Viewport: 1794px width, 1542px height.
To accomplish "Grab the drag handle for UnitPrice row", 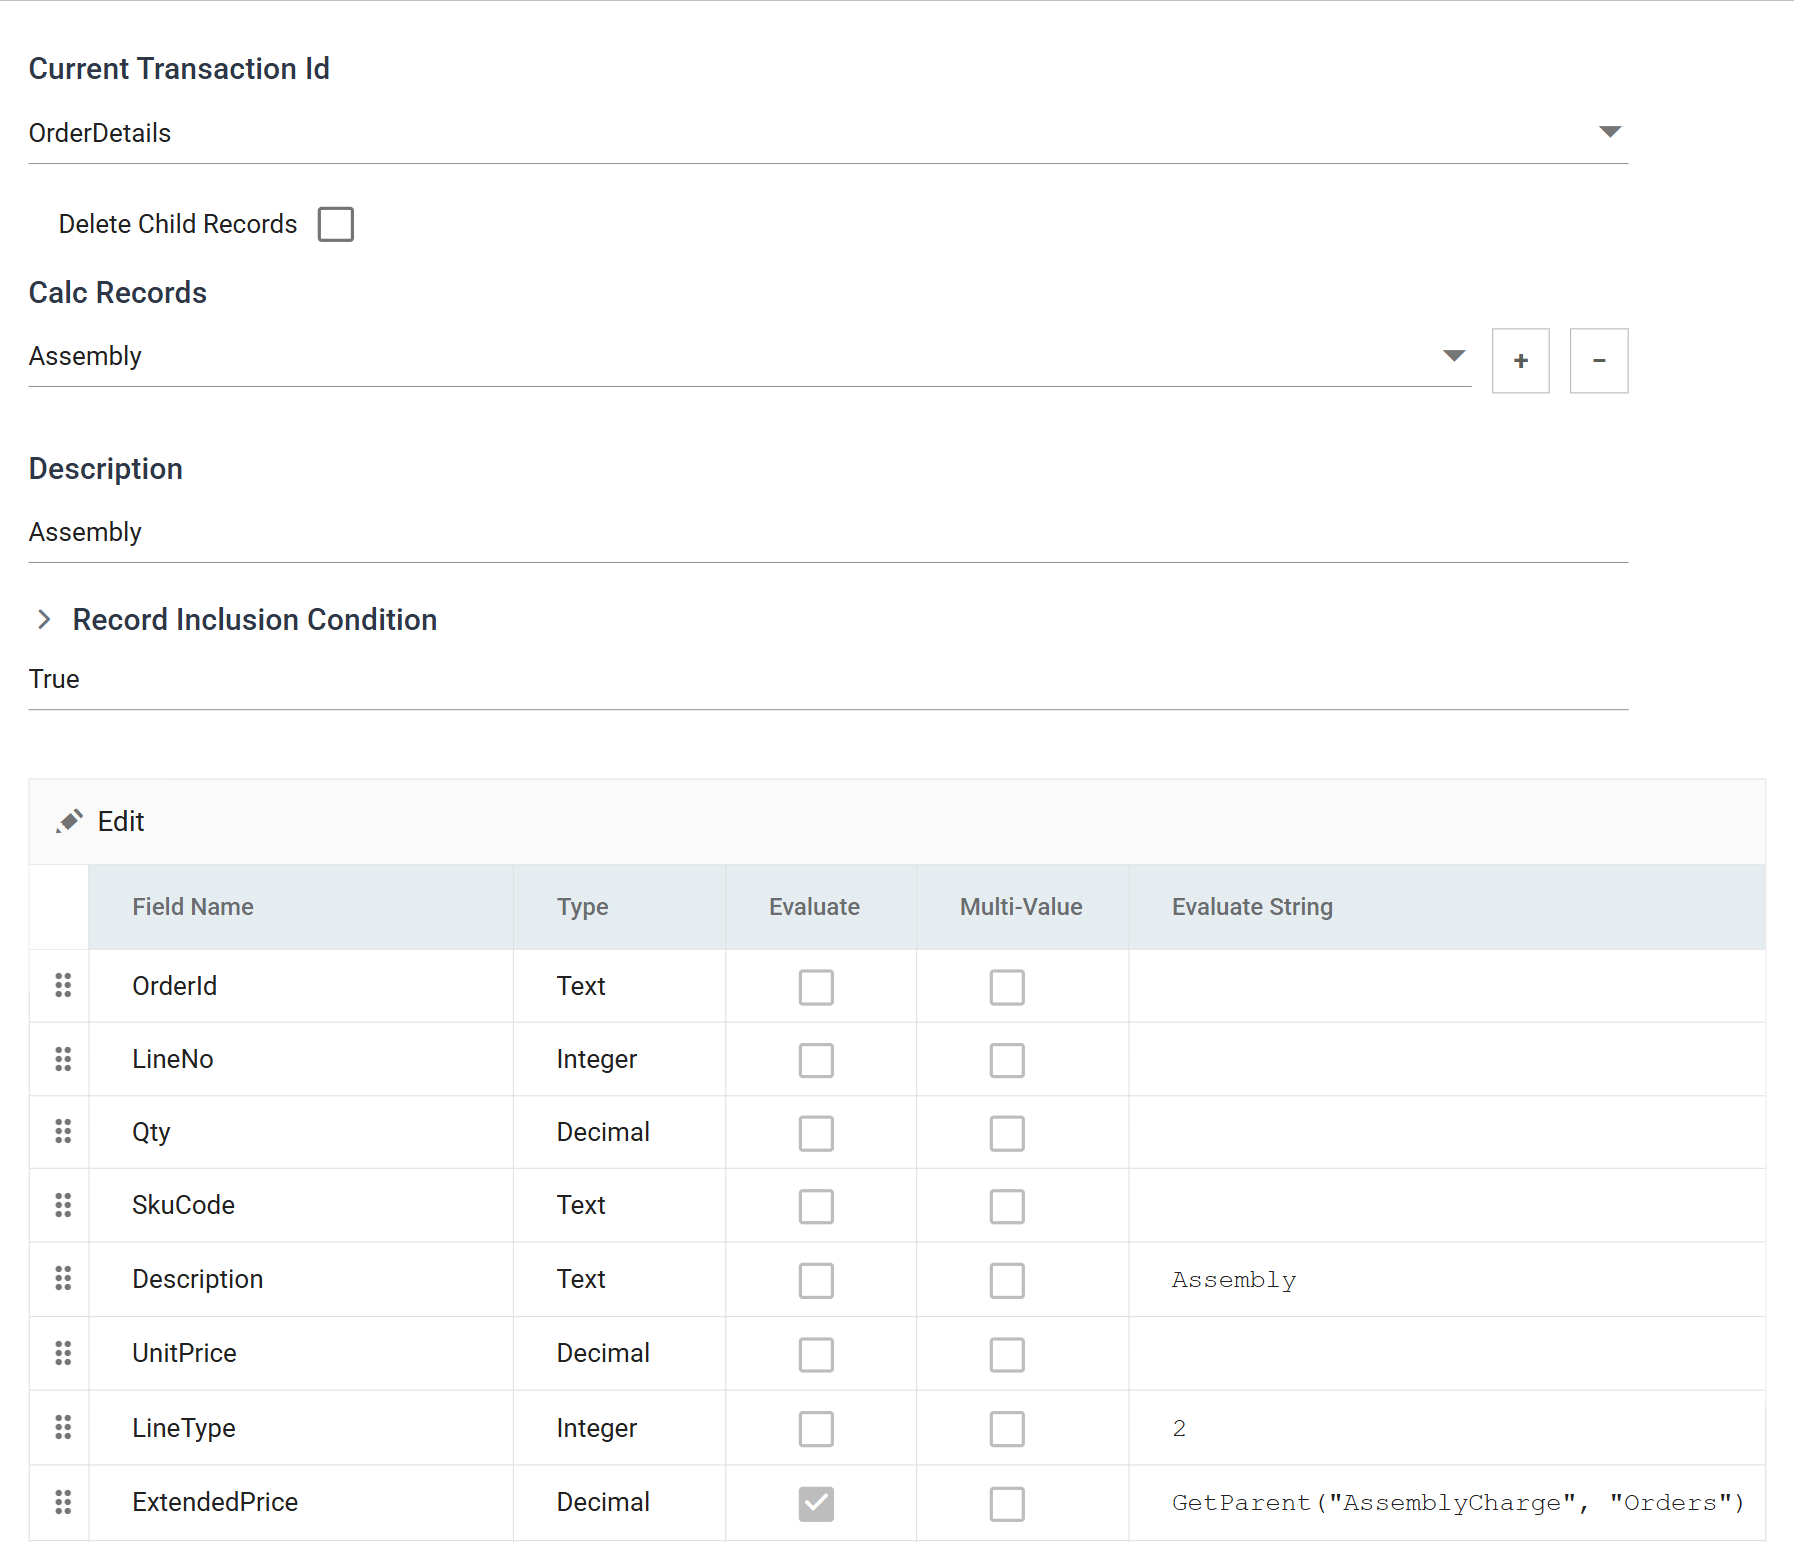I will (x=63, y=1353).
